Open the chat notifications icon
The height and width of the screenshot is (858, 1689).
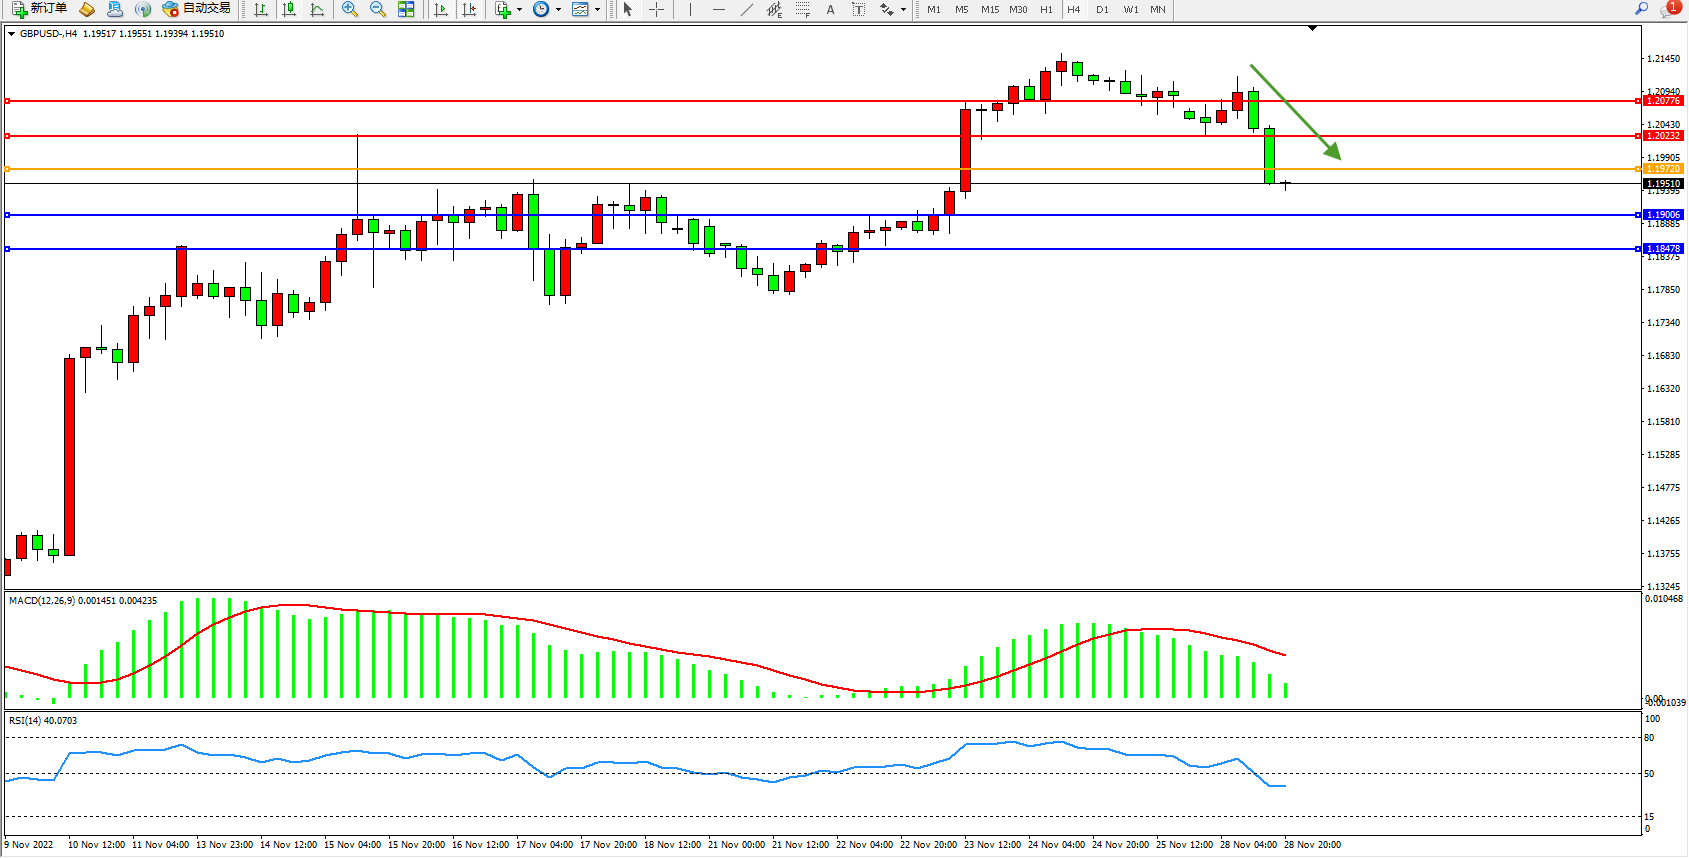pyautogui.click(x=1668, y=9)
